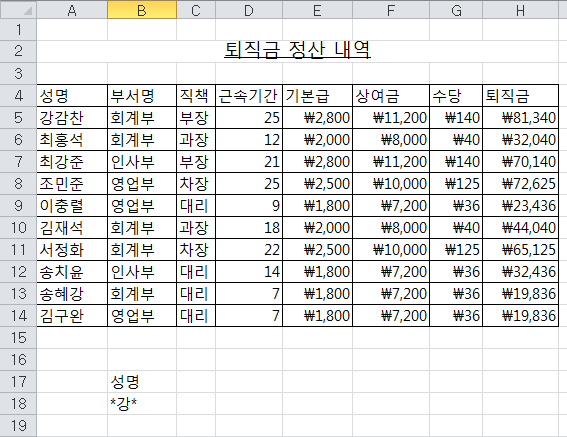Viewport: 567px width, 437px height.
Task: Select the name cell '송치윤'
Action: (72, 272)
